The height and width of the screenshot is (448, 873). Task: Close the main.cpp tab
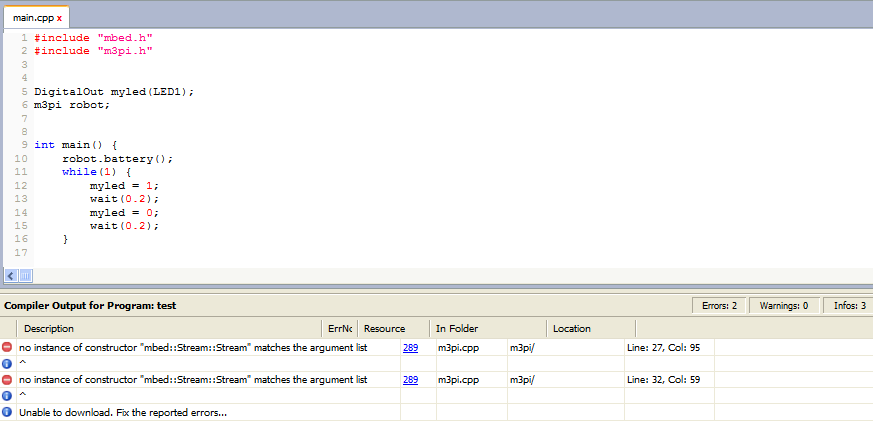[59, 18]
